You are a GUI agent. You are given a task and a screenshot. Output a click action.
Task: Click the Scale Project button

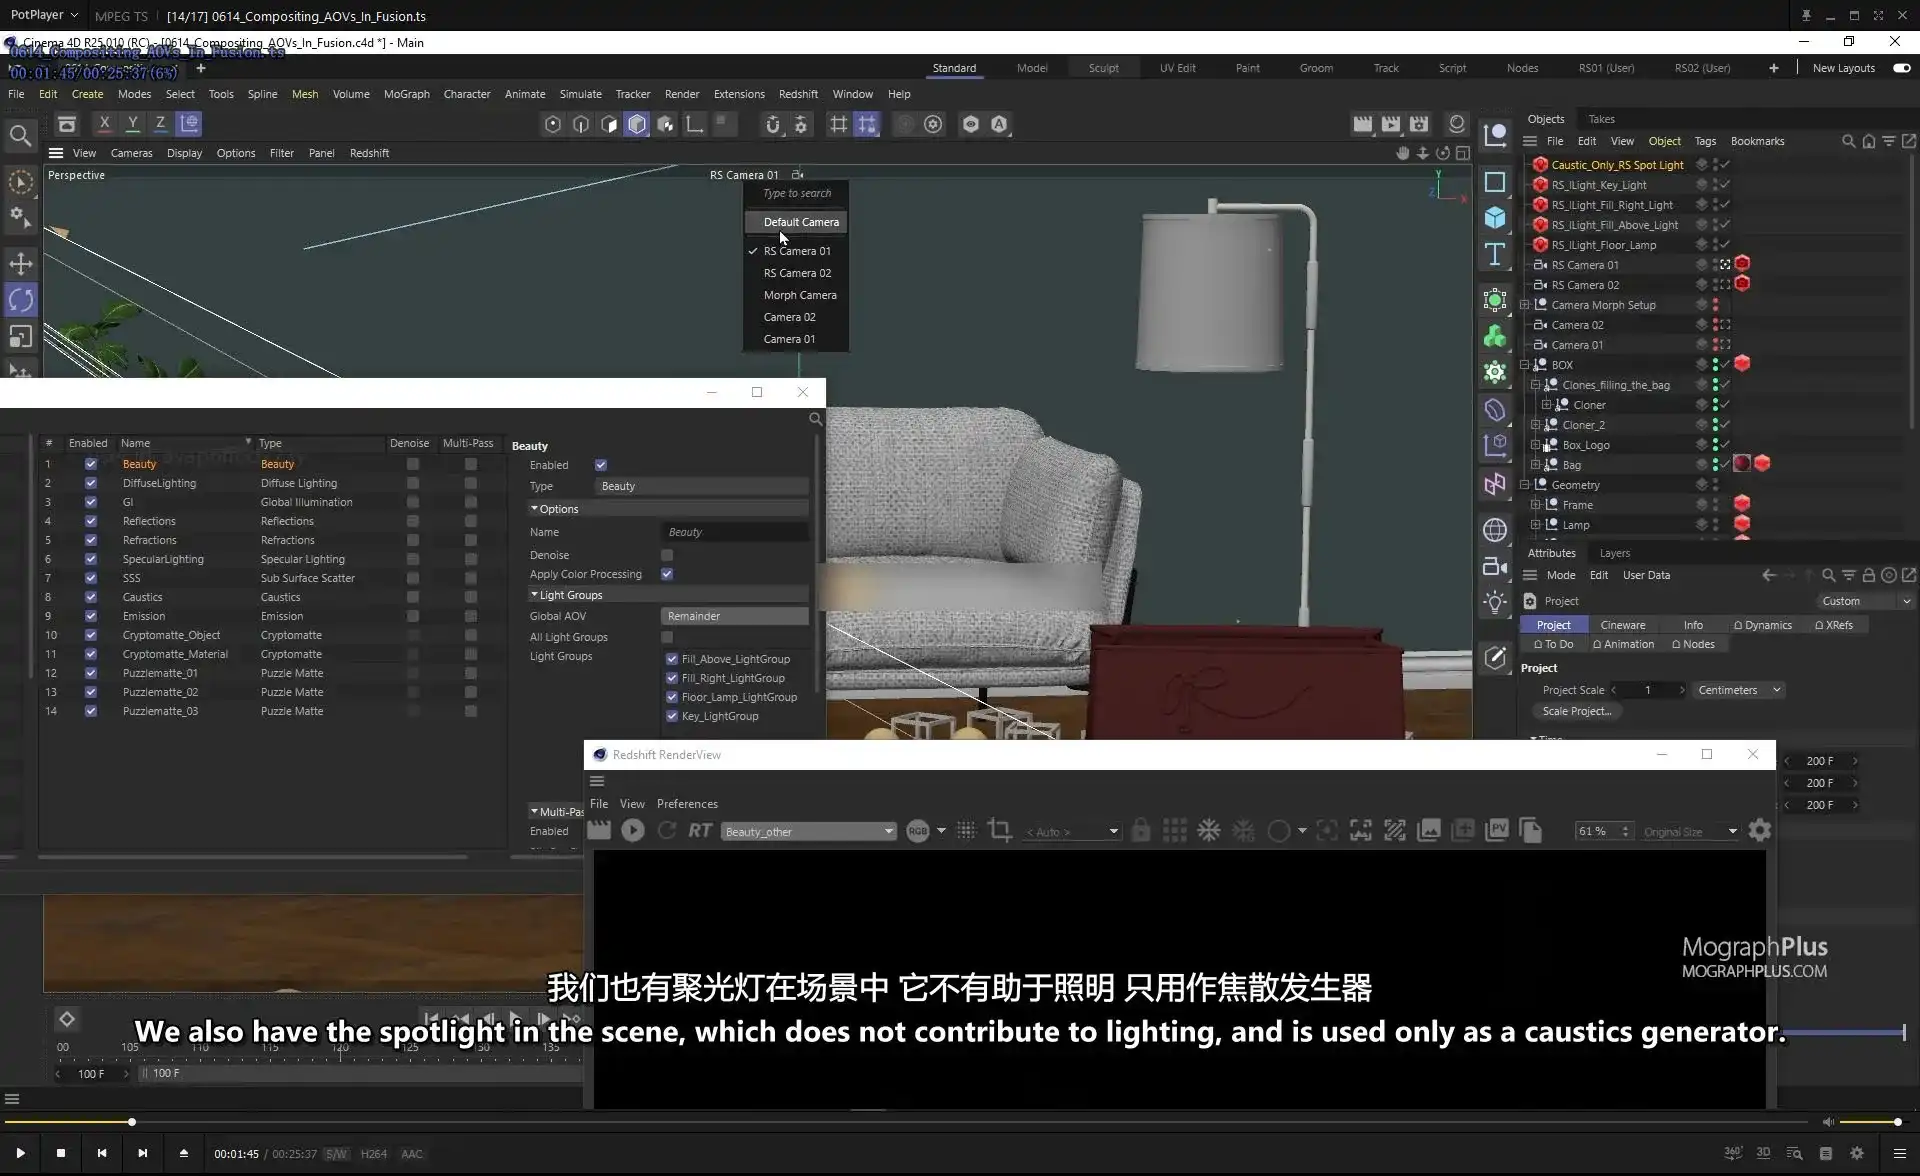click(1576, 711)
